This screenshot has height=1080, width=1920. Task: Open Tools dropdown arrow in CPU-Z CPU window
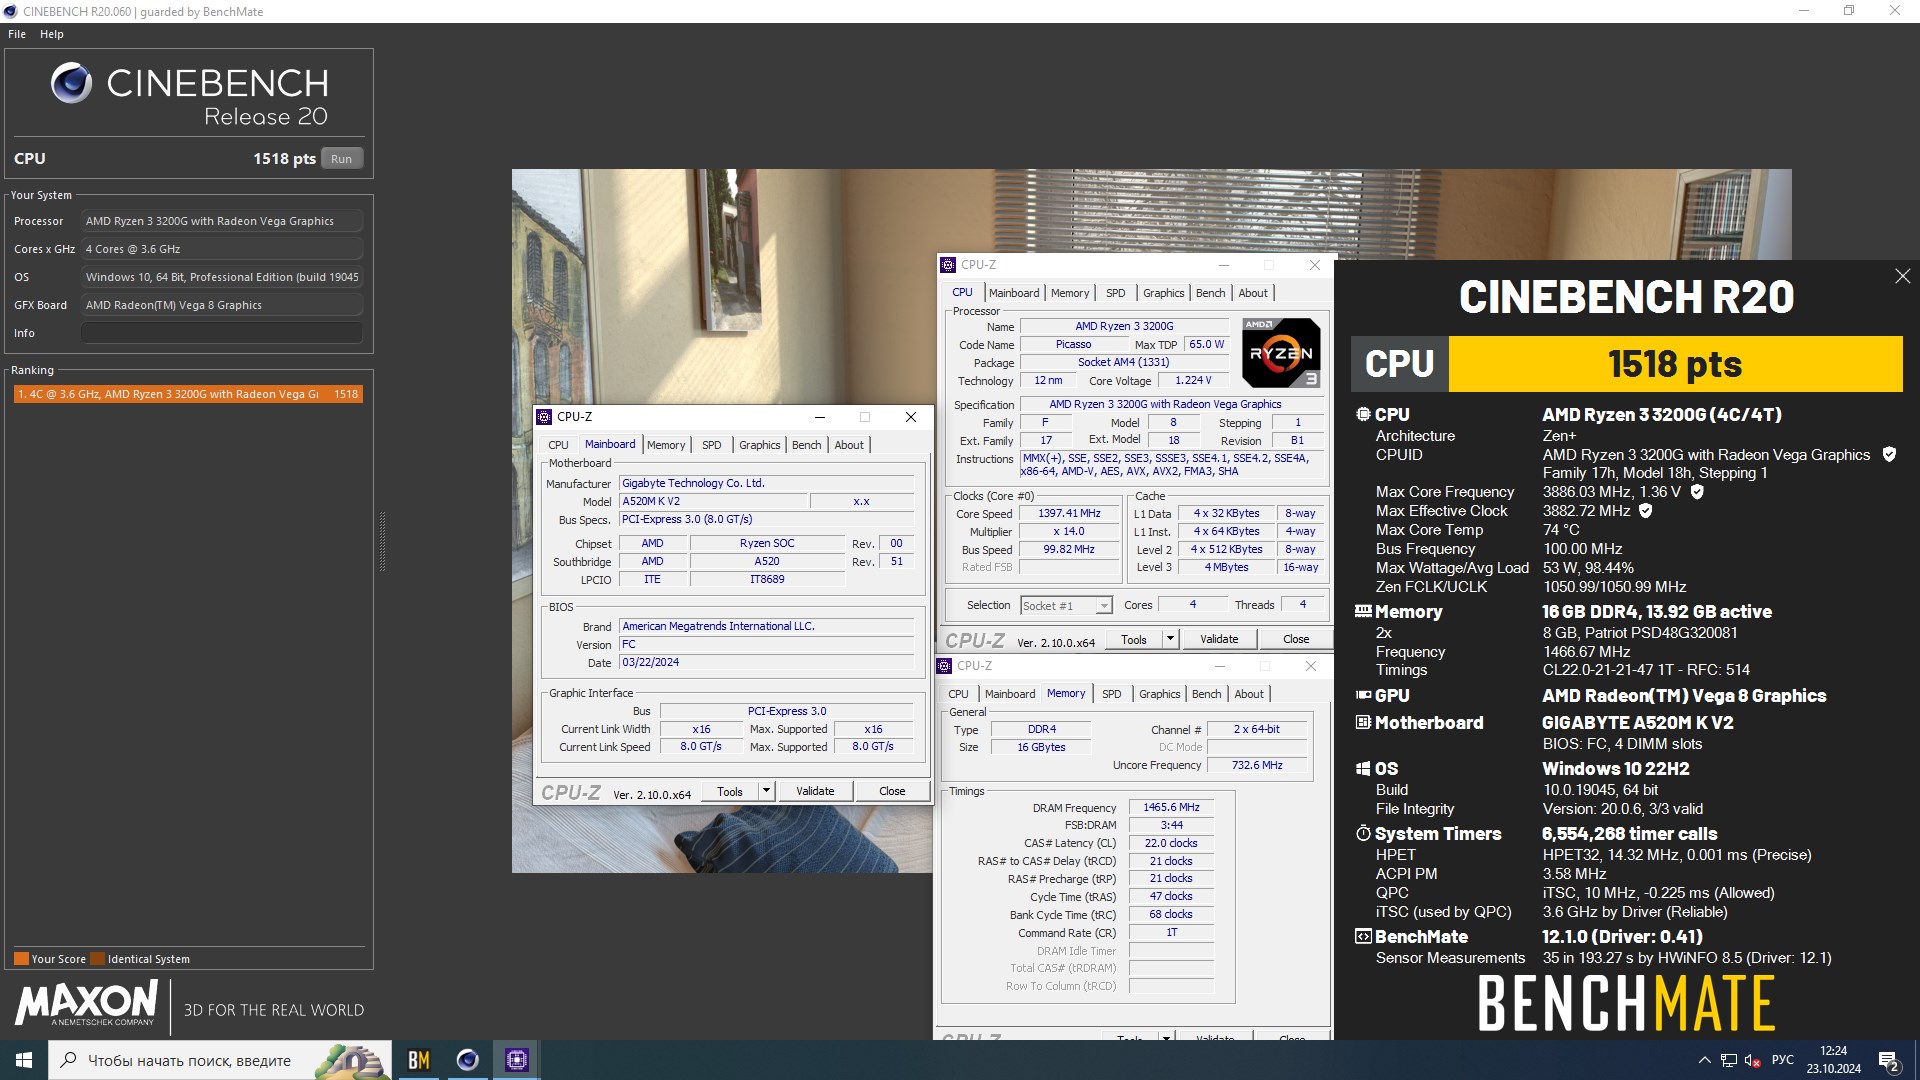1170,639
